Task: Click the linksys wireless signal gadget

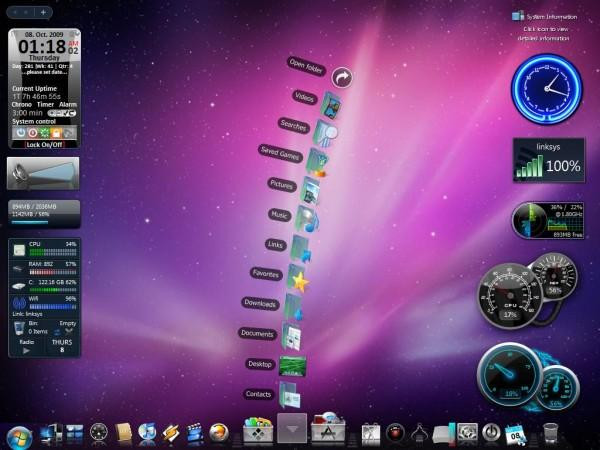Action: click(549, 160)
